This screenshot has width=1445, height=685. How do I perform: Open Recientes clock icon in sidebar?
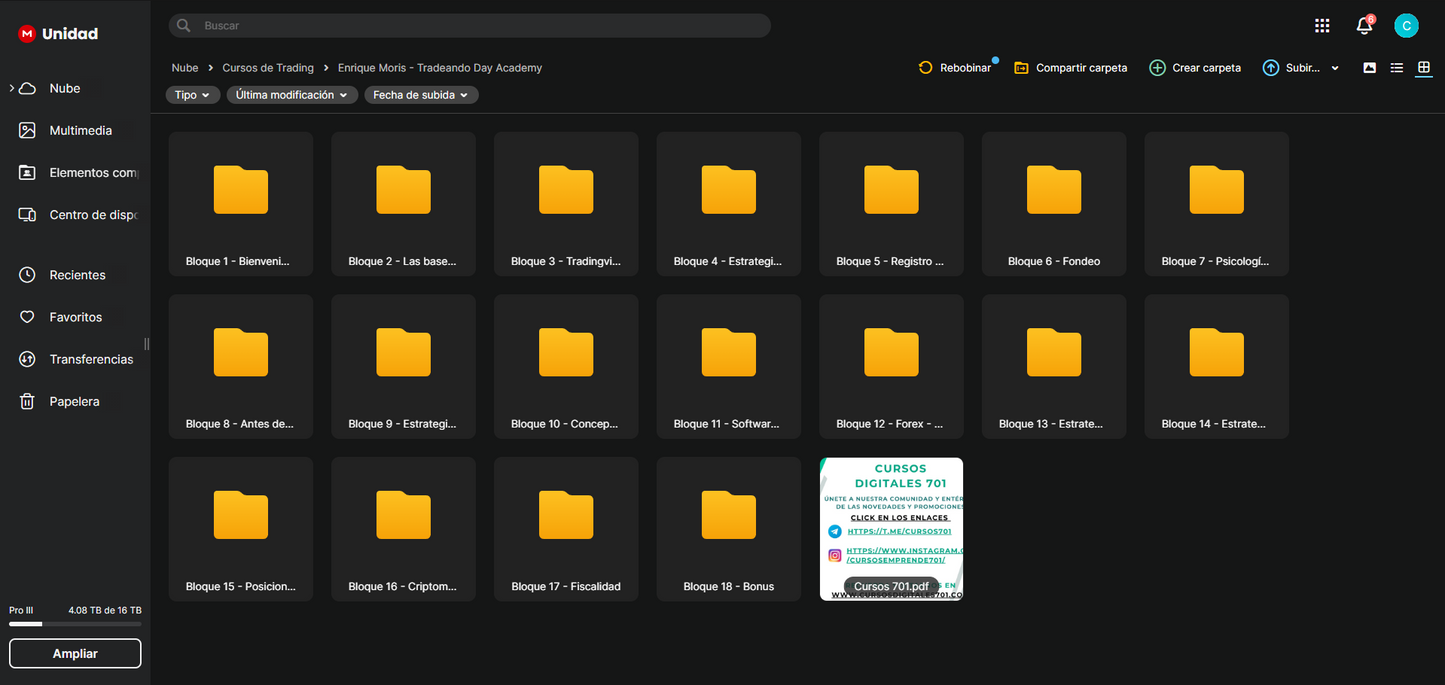click(x=28, y=275)
